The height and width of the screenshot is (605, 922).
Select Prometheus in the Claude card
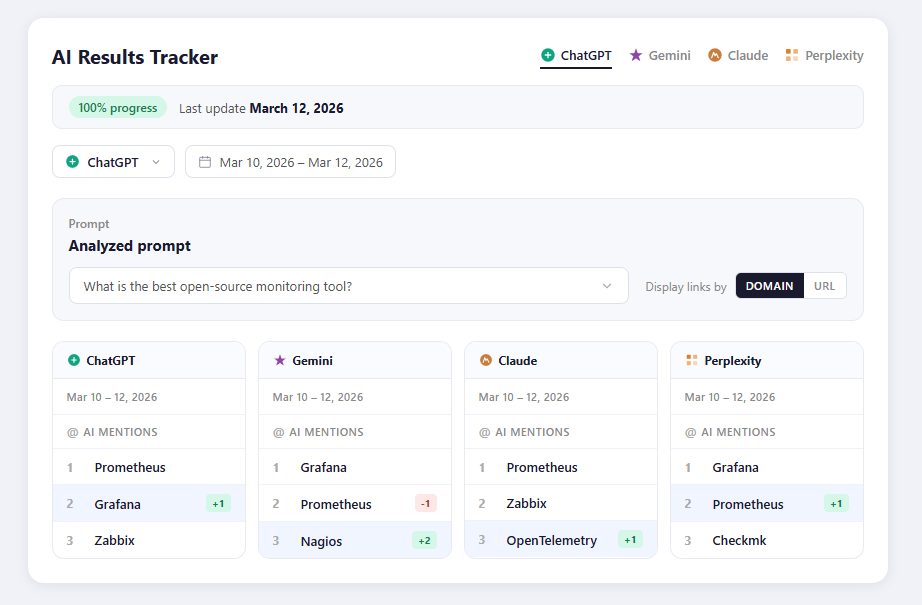coord(561,467)
